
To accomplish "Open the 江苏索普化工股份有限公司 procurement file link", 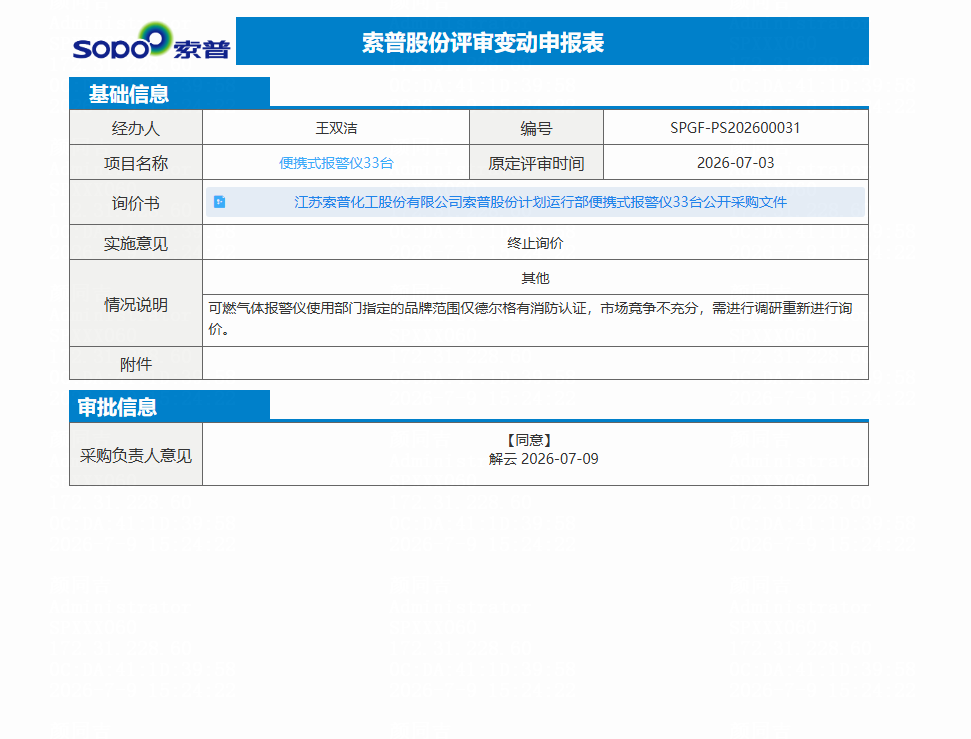I will (540, 202).
